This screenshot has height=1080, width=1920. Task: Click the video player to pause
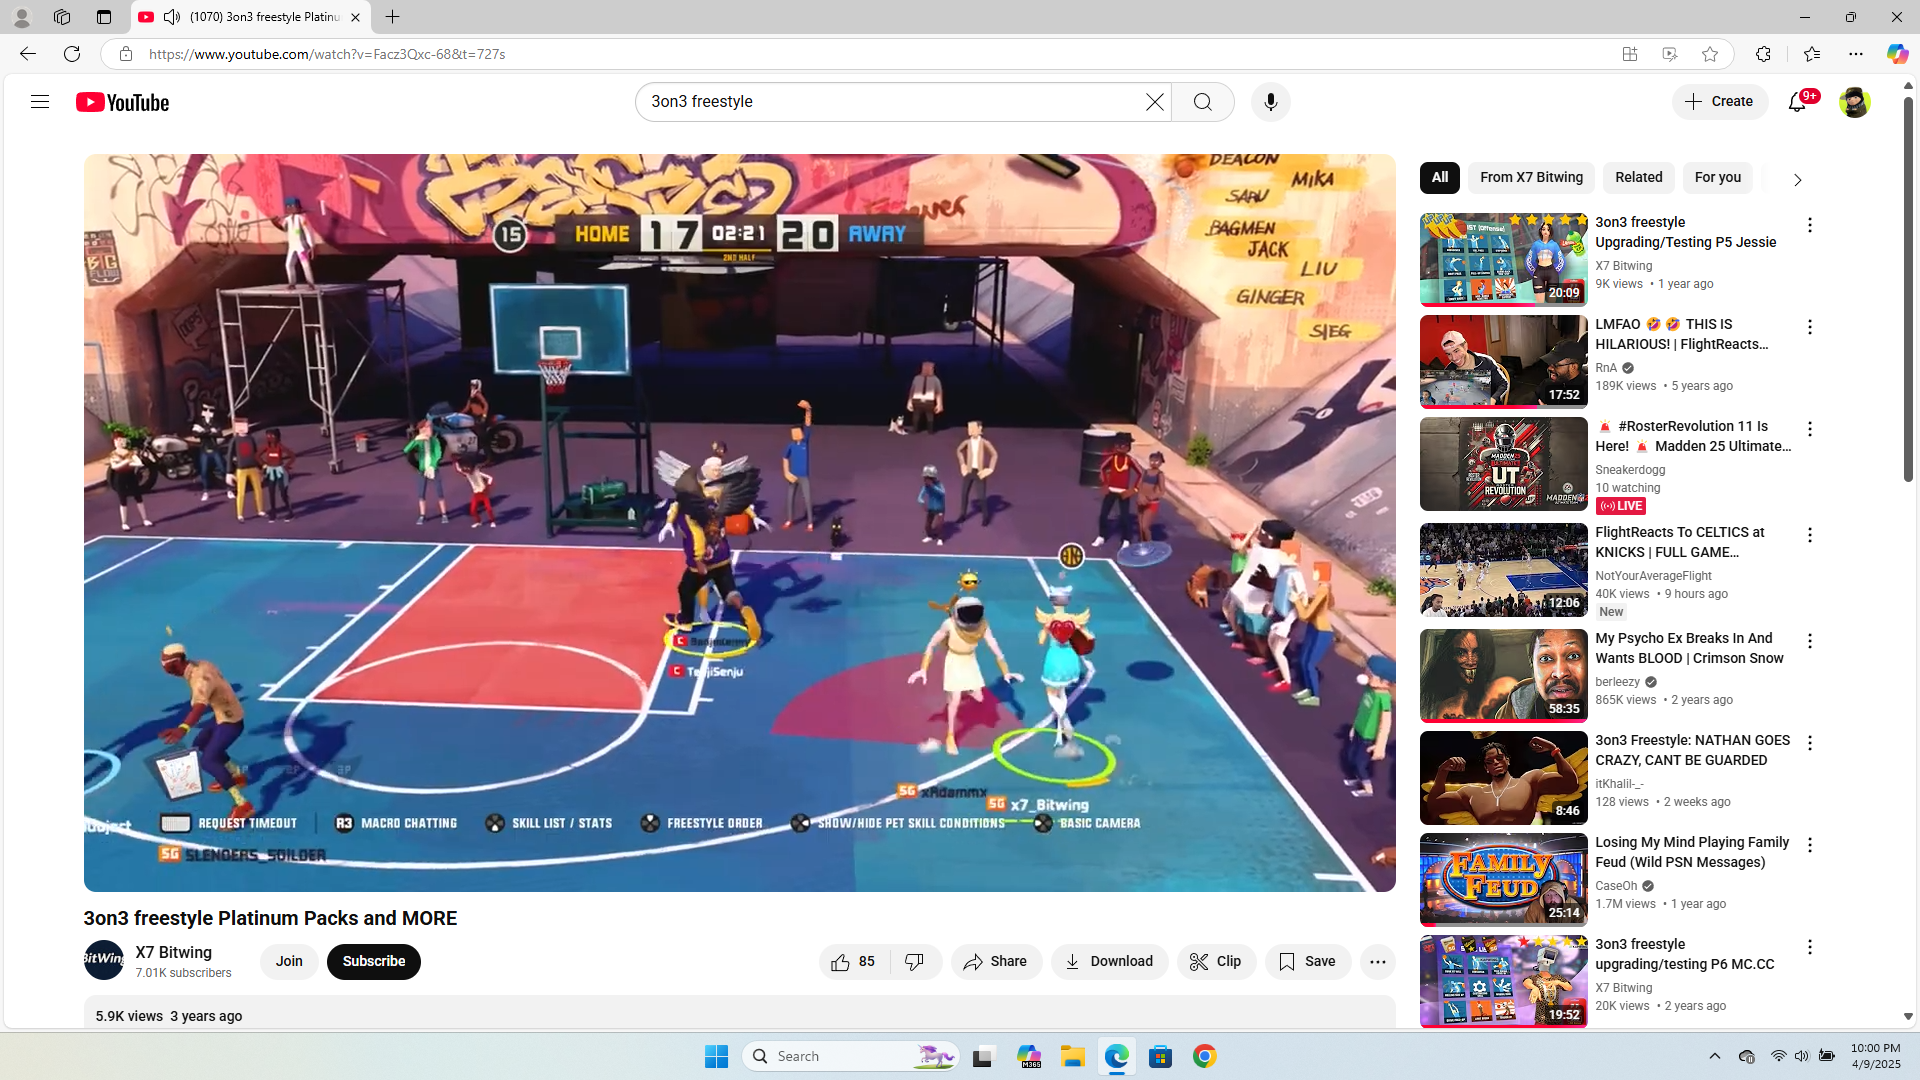(740, 522)
